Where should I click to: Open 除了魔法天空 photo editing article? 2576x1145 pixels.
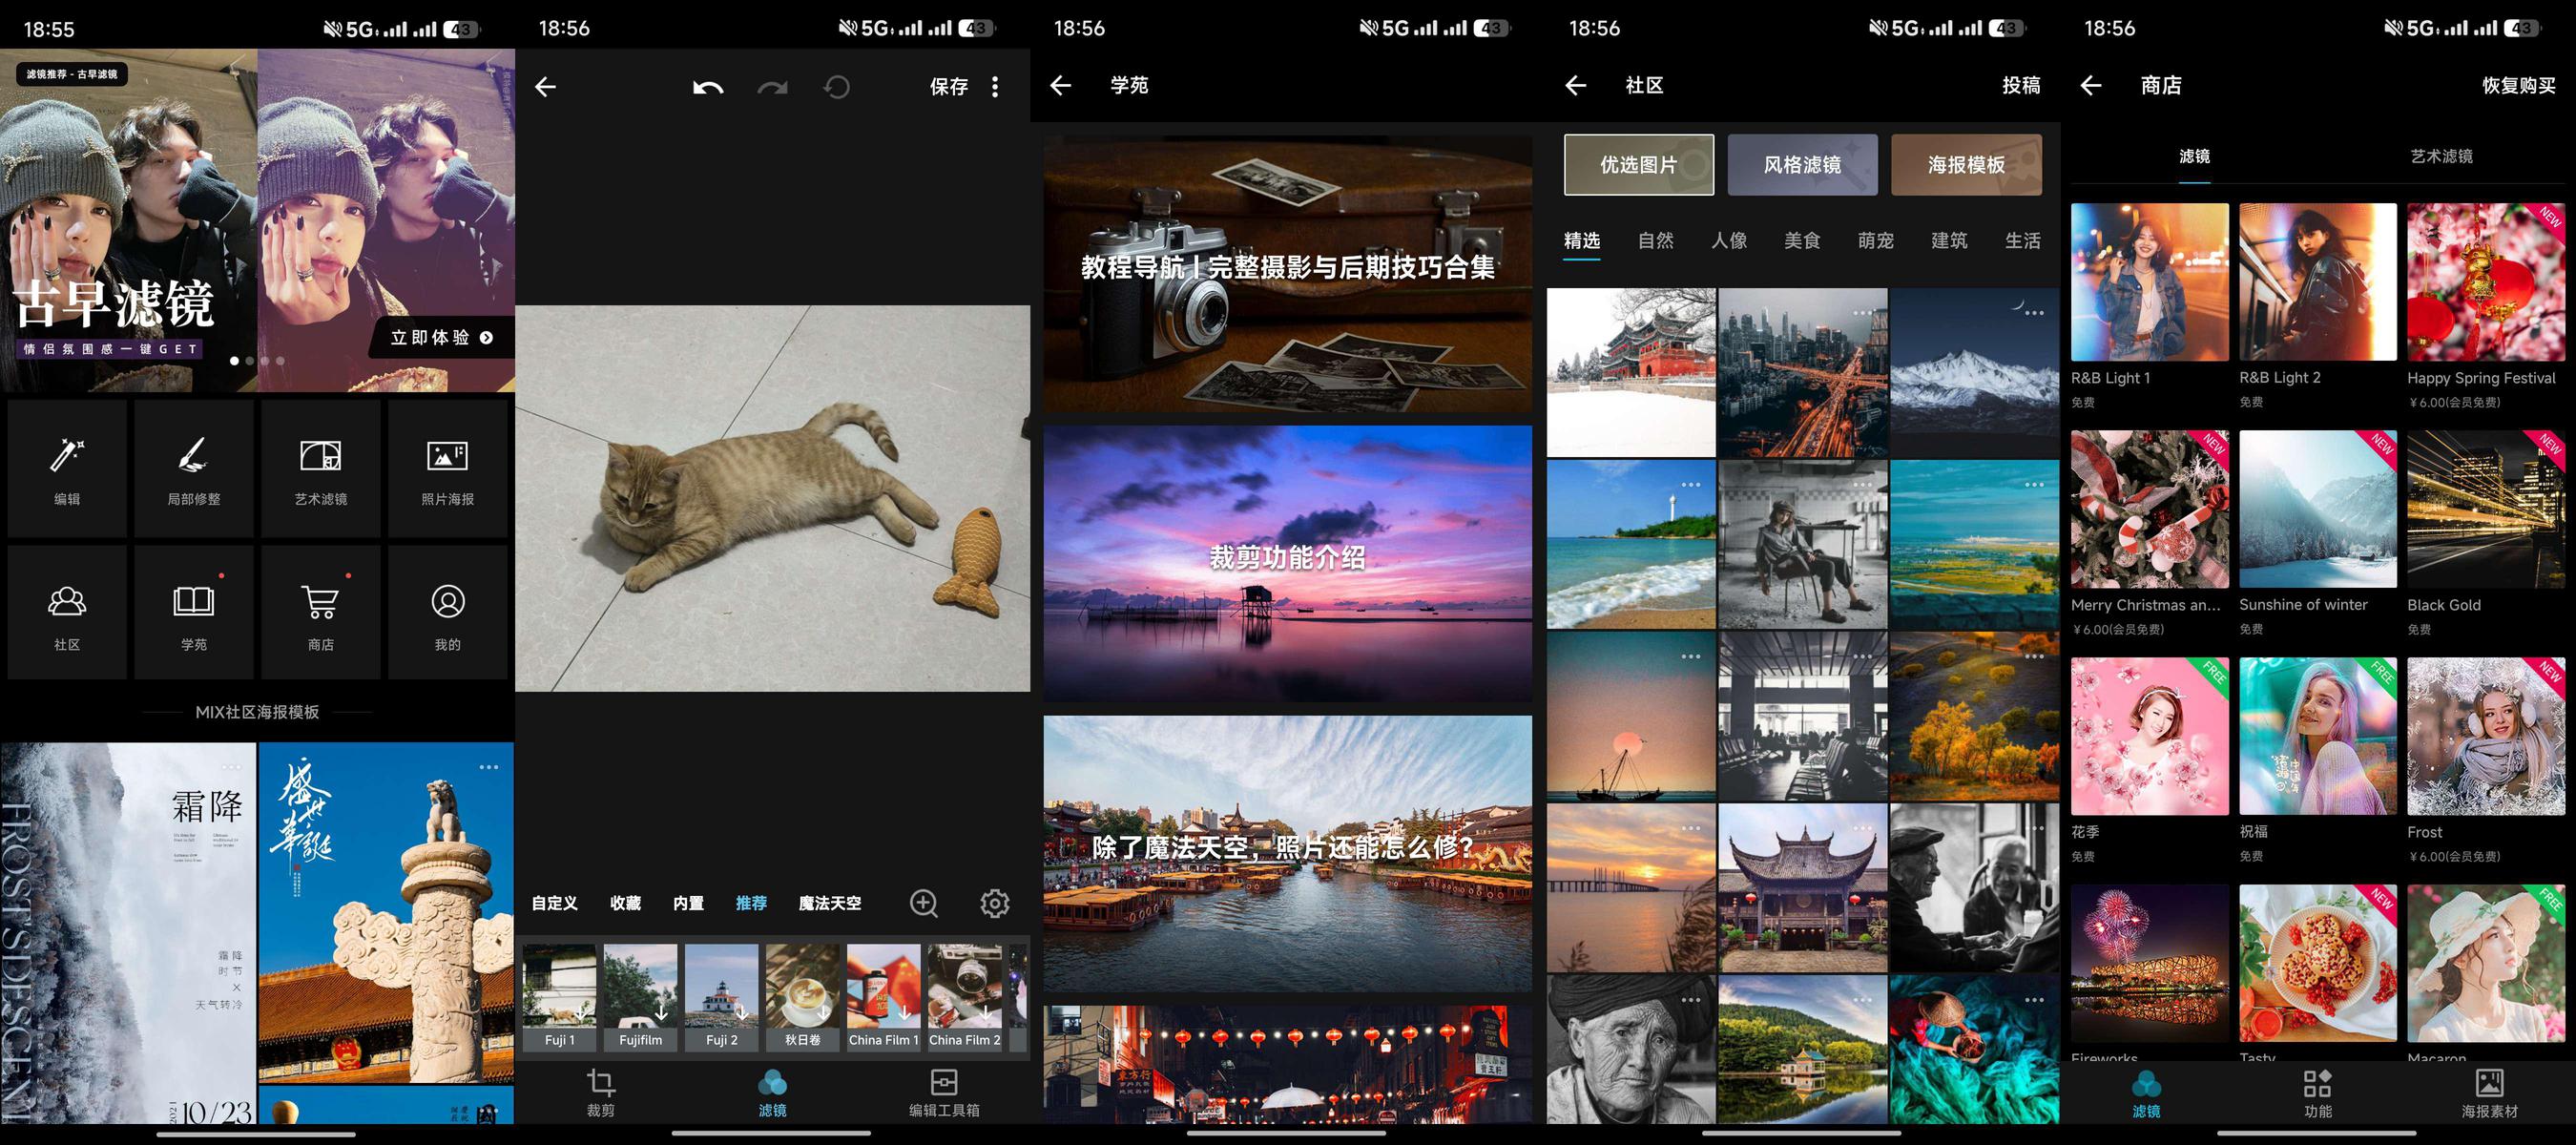click(1288, 853)
